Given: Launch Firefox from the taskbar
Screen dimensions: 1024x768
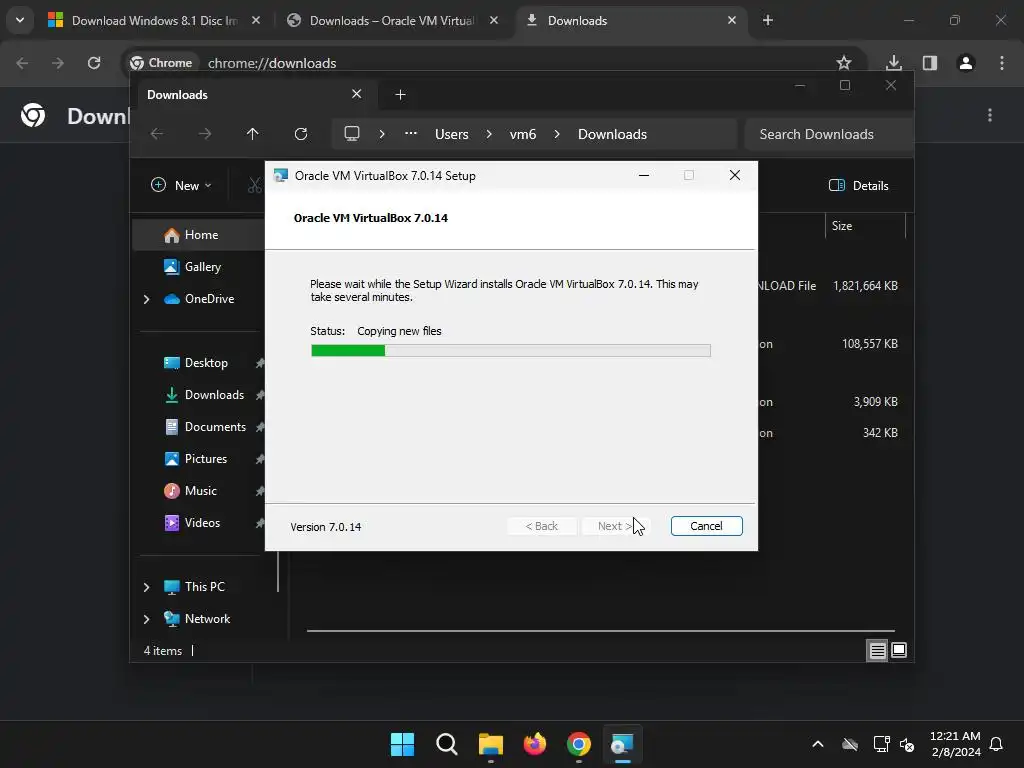Looking at the screenshot, I should (x=535, y=744).
